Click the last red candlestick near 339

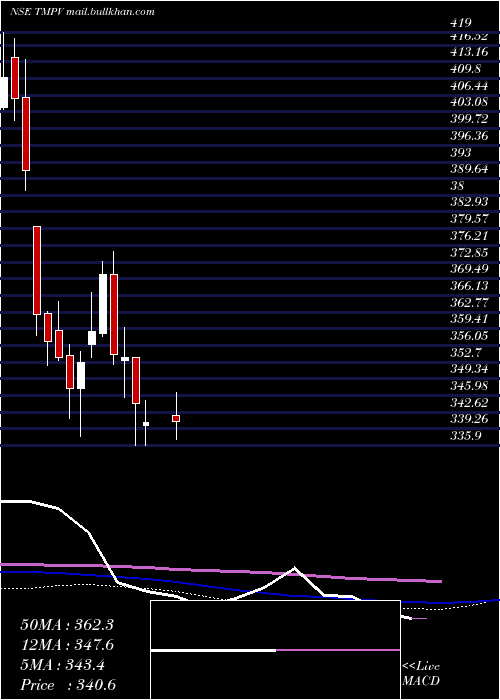click(x=176, y=418)
